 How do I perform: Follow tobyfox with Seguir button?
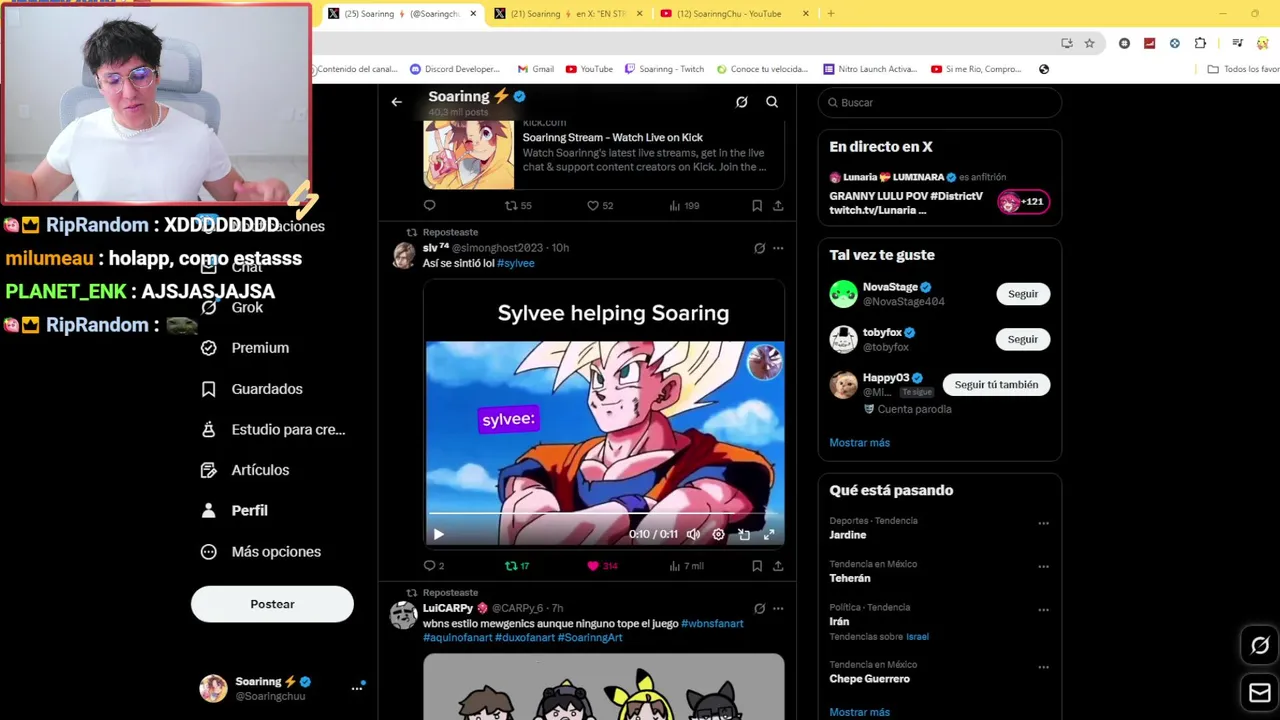[x=1023, y=339]
